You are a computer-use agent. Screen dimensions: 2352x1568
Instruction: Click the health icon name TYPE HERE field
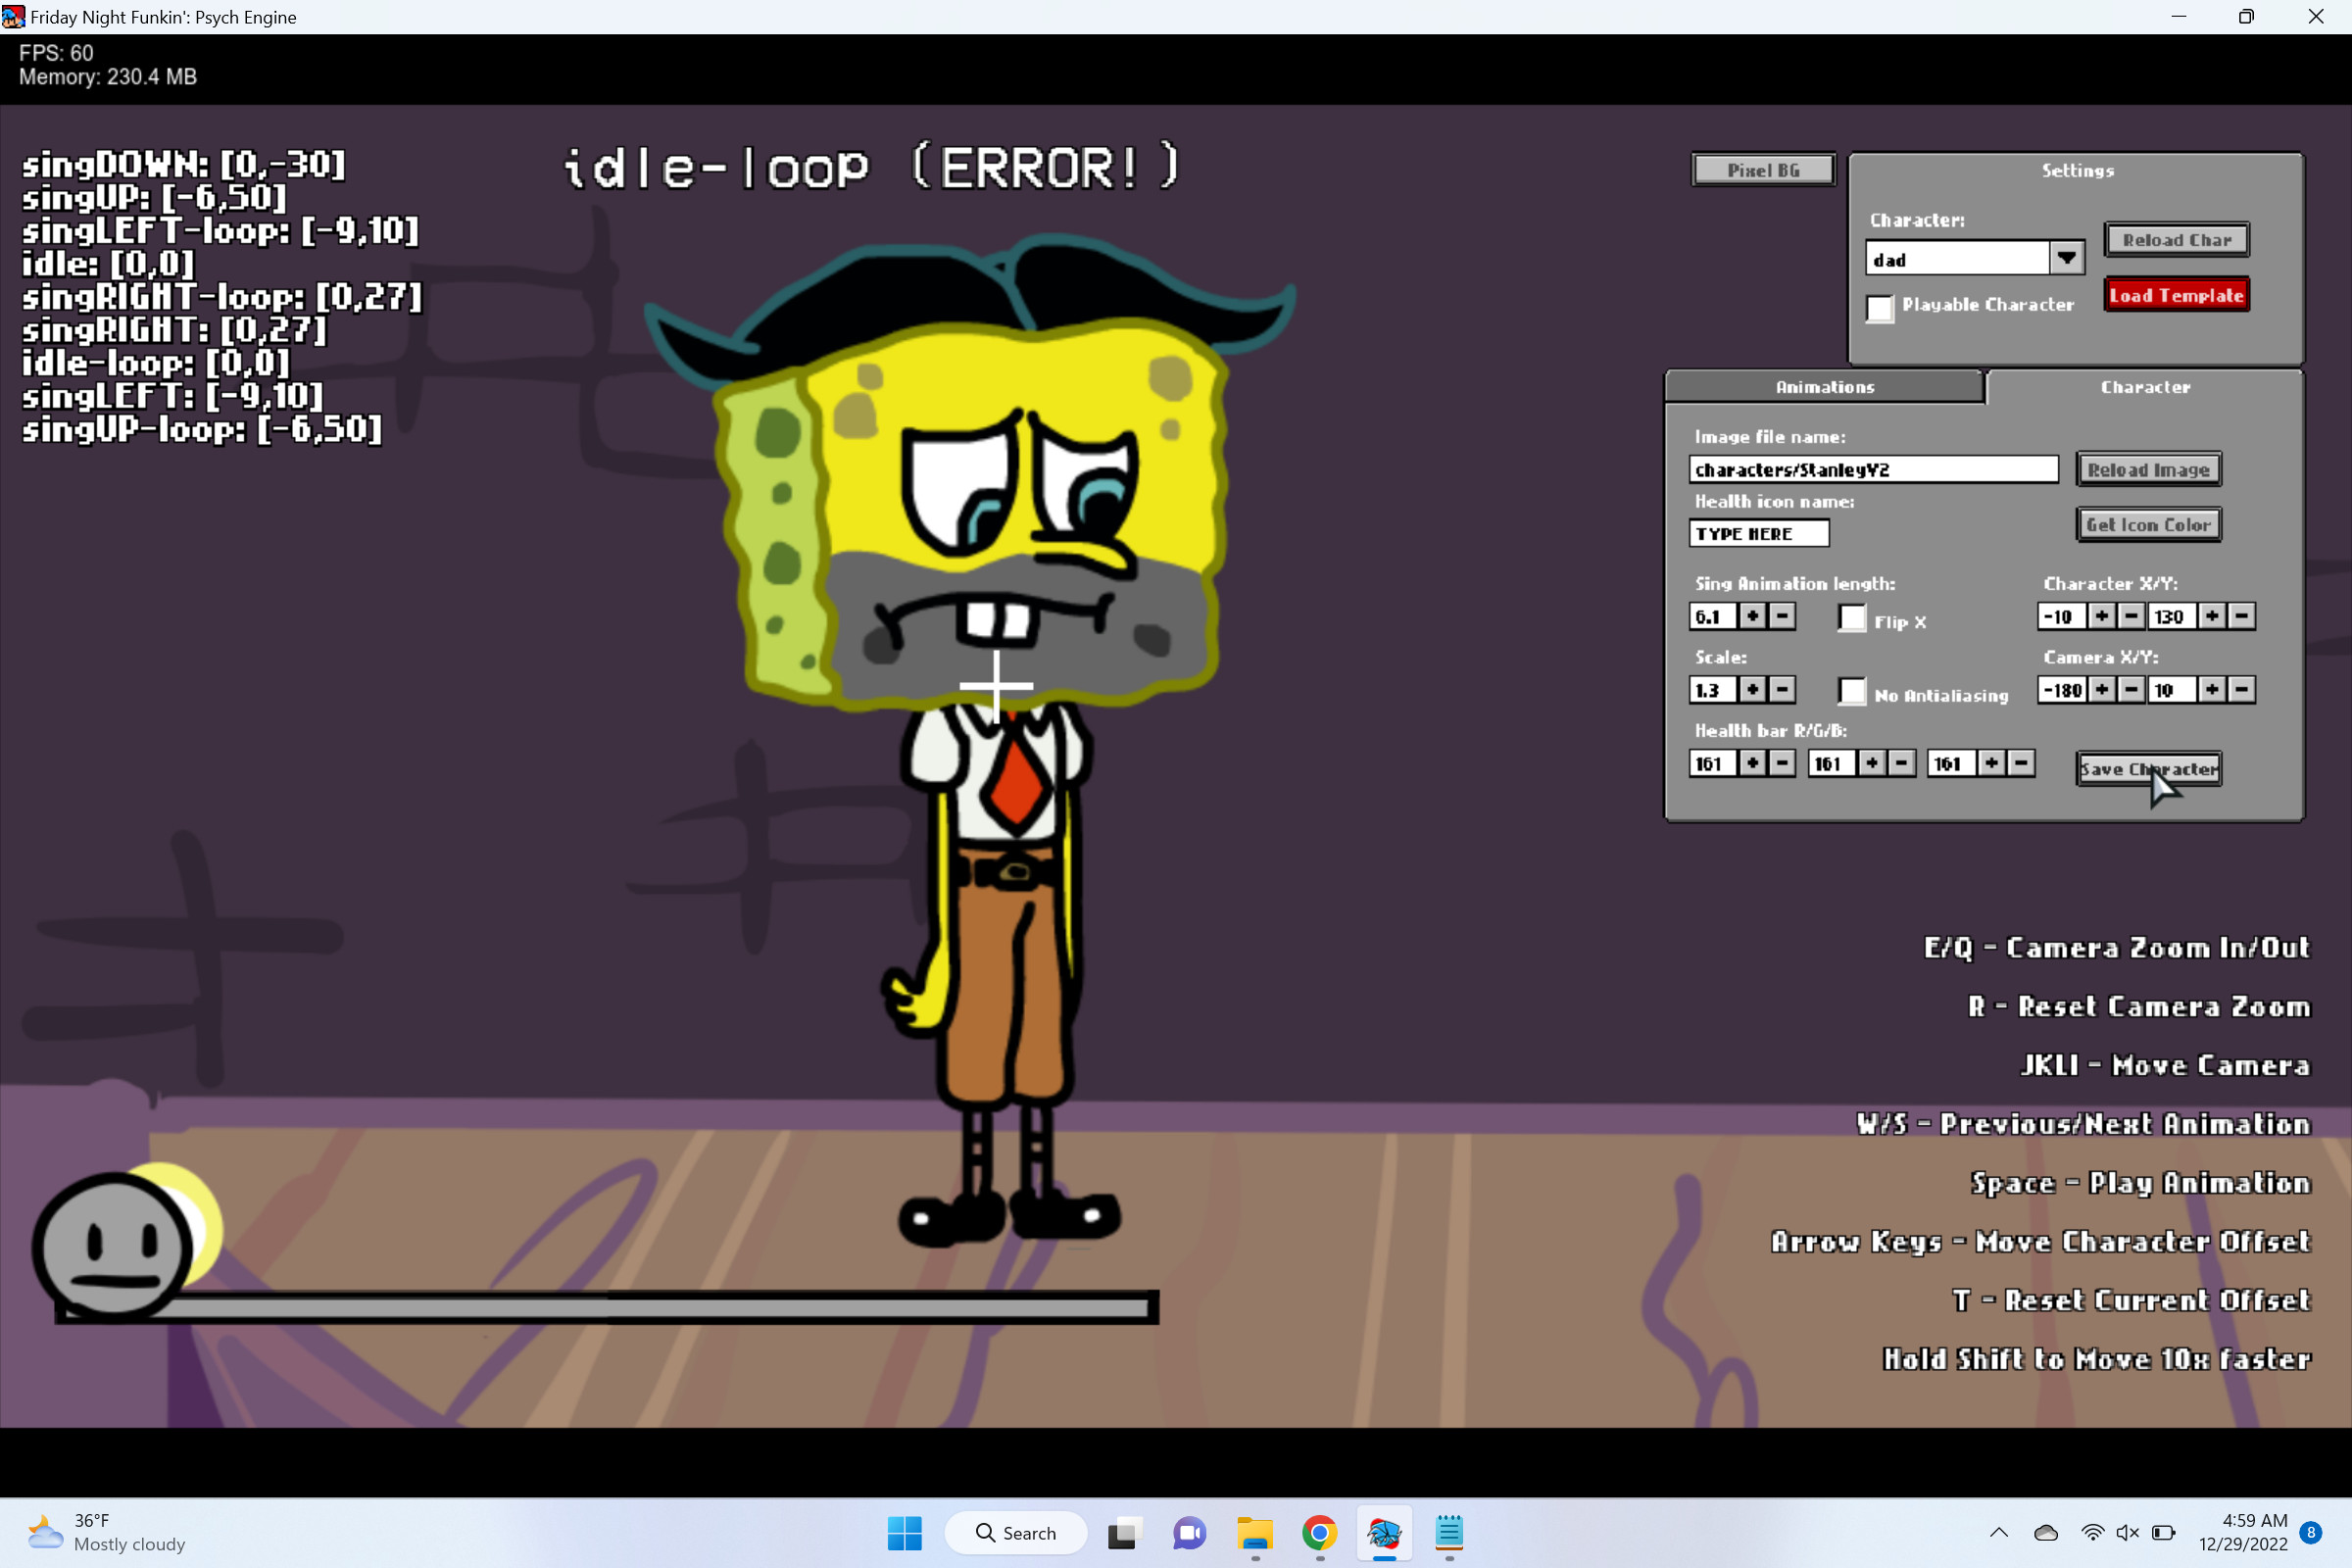1757,533
